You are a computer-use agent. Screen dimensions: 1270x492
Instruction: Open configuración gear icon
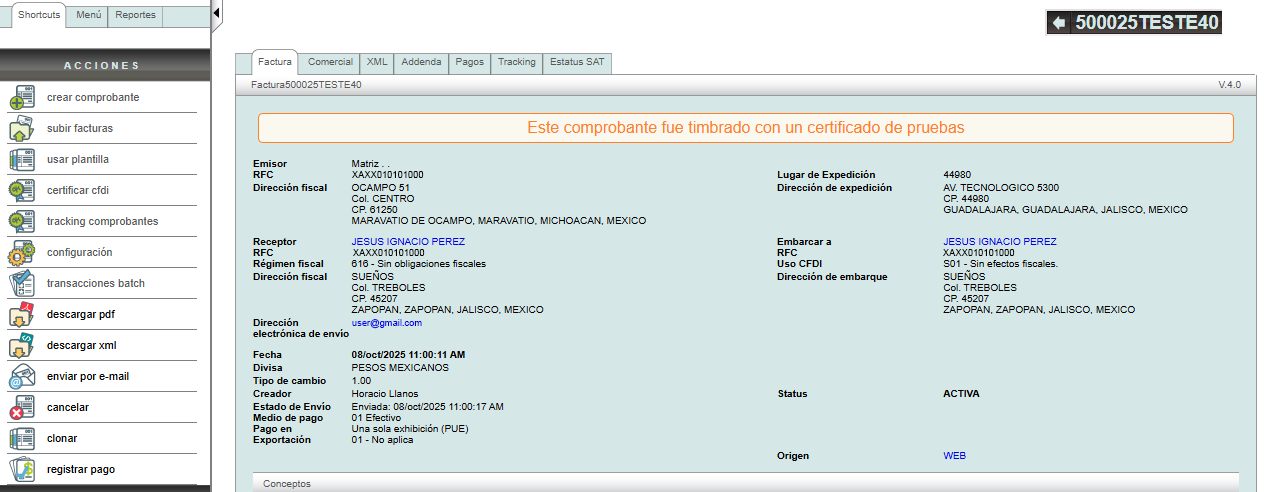coord(22,253)
